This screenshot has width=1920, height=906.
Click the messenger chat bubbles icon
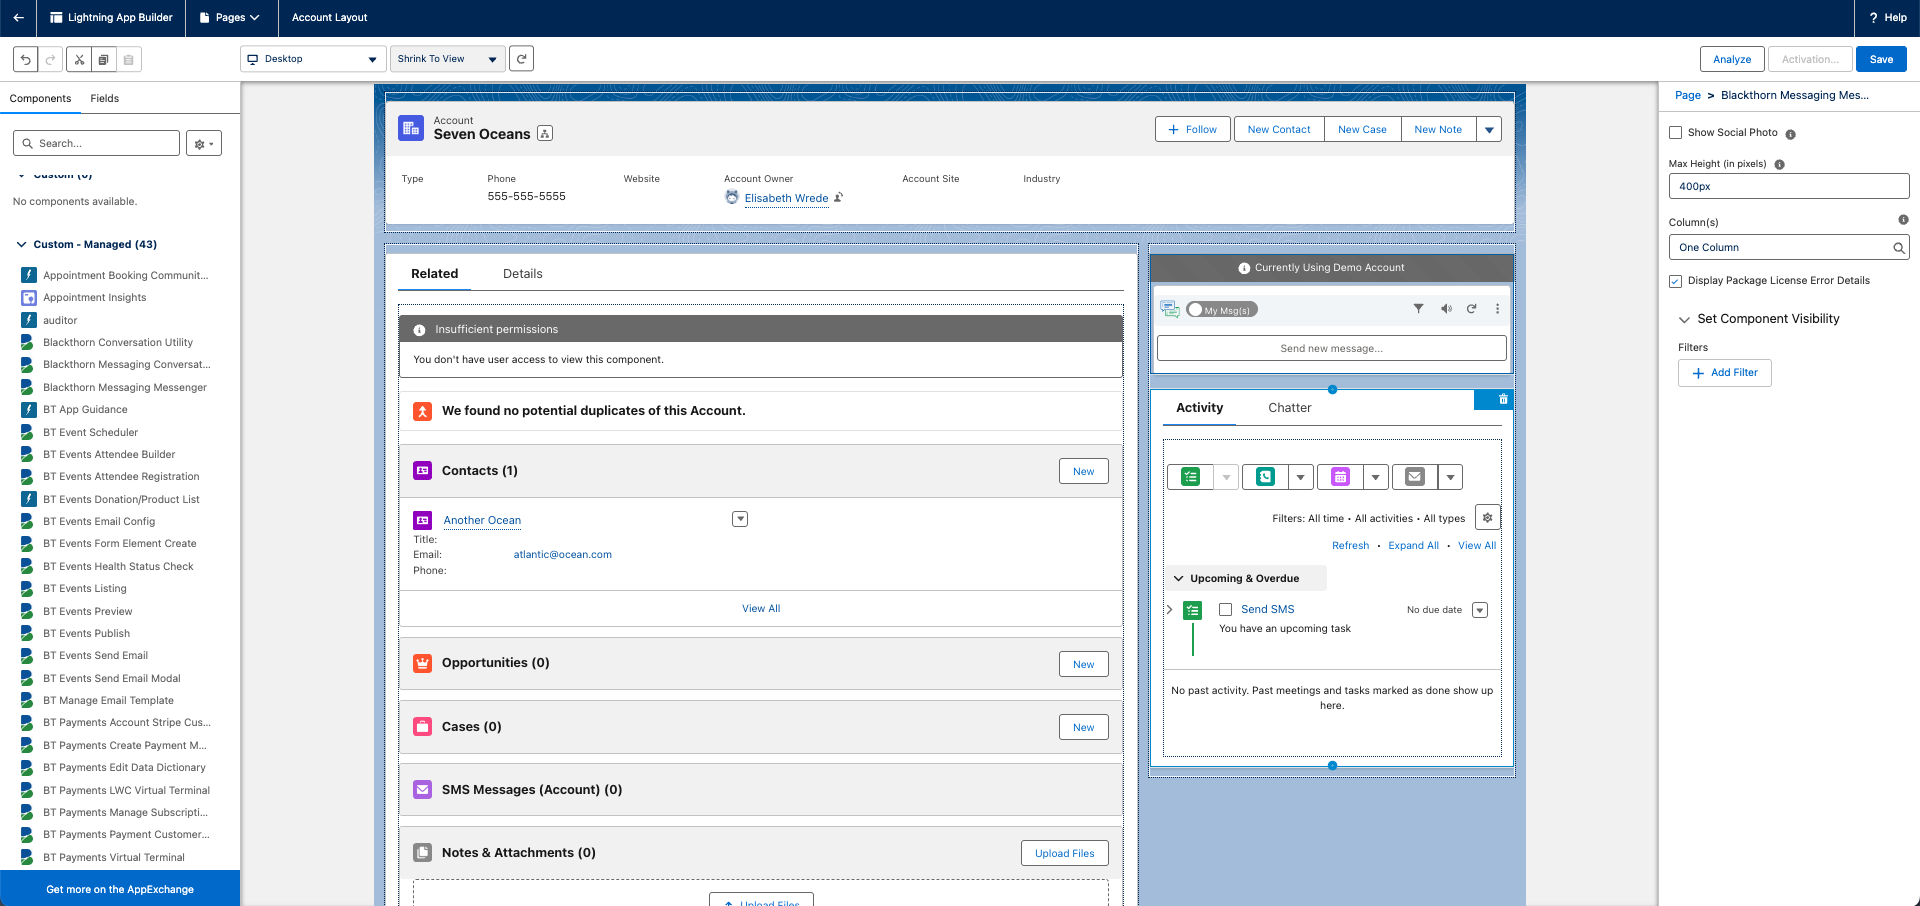click(x=1170, y=309)
